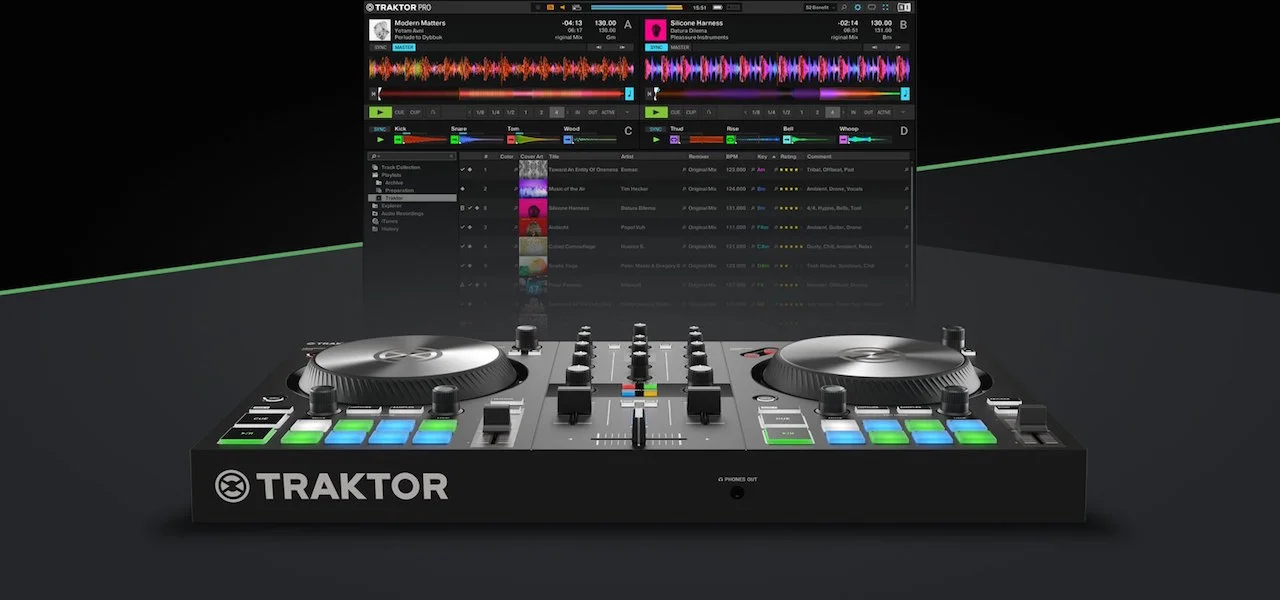The width and height of the screenshot is (1280, 600).
Task: Open Preferences via the gear icon
Action: [x=857, y=7]
